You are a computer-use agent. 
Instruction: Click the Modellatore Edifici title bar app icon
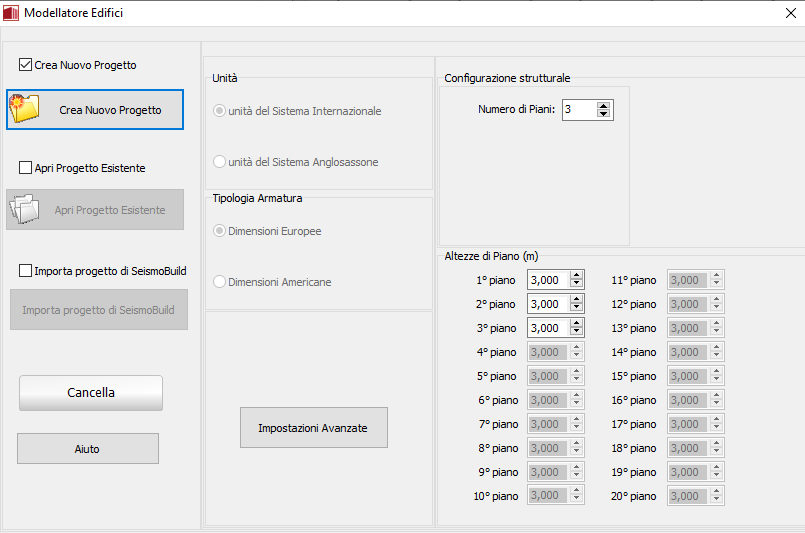click(12, 13)
